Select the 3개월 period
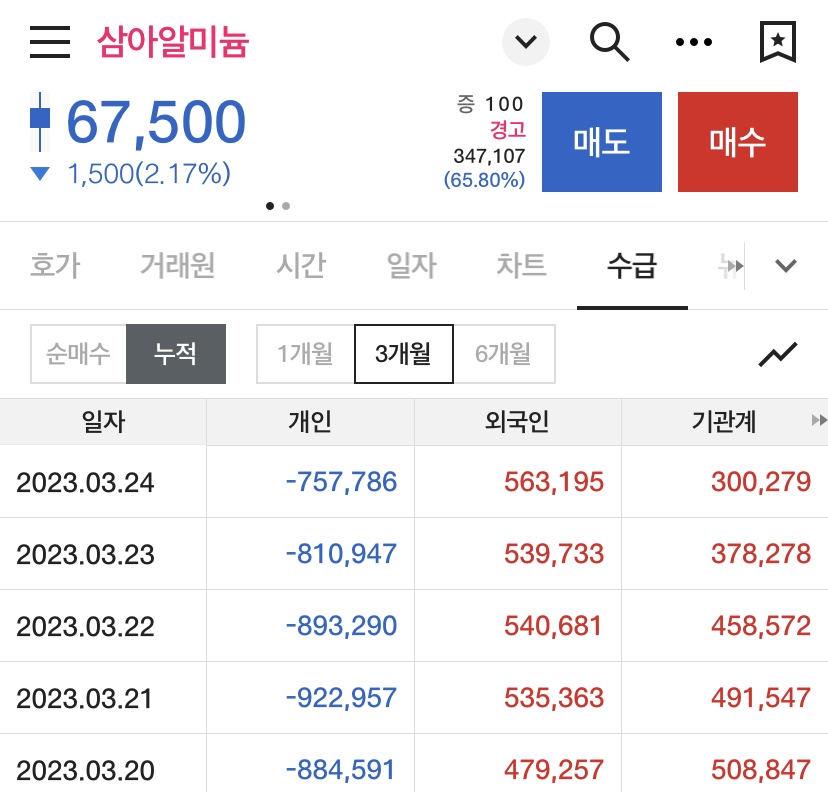This screenshot has height=792, width=828. pyautogui.click(x=403, y=354)
